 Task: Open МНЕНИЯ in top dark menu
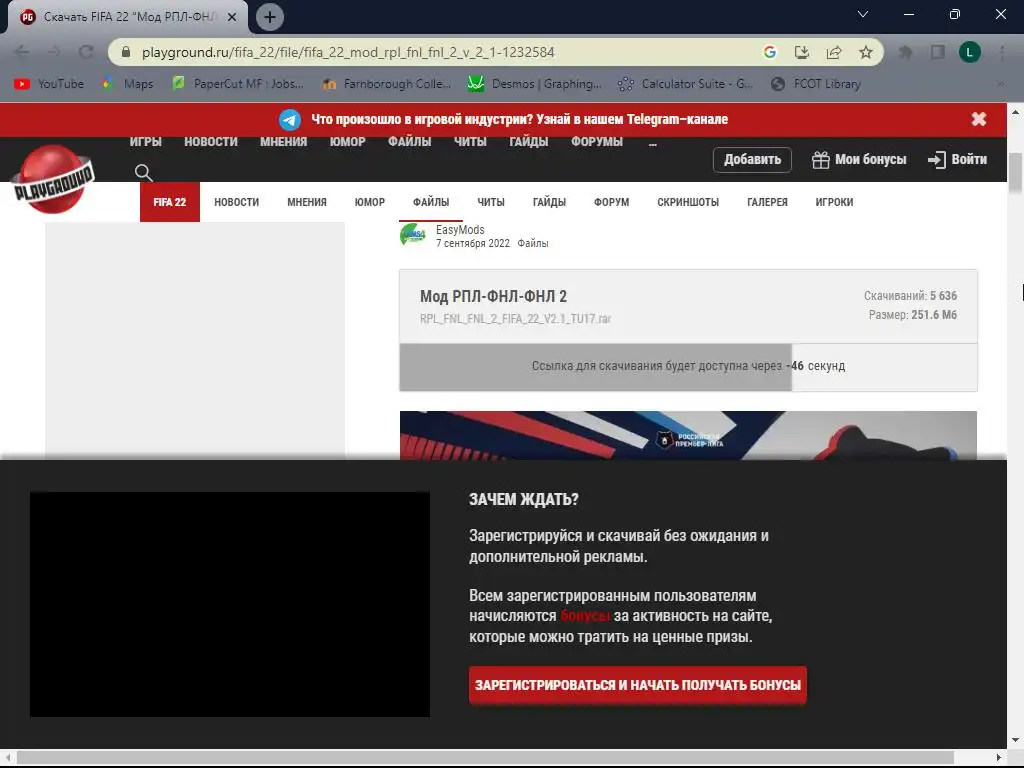tap(283, 142)
